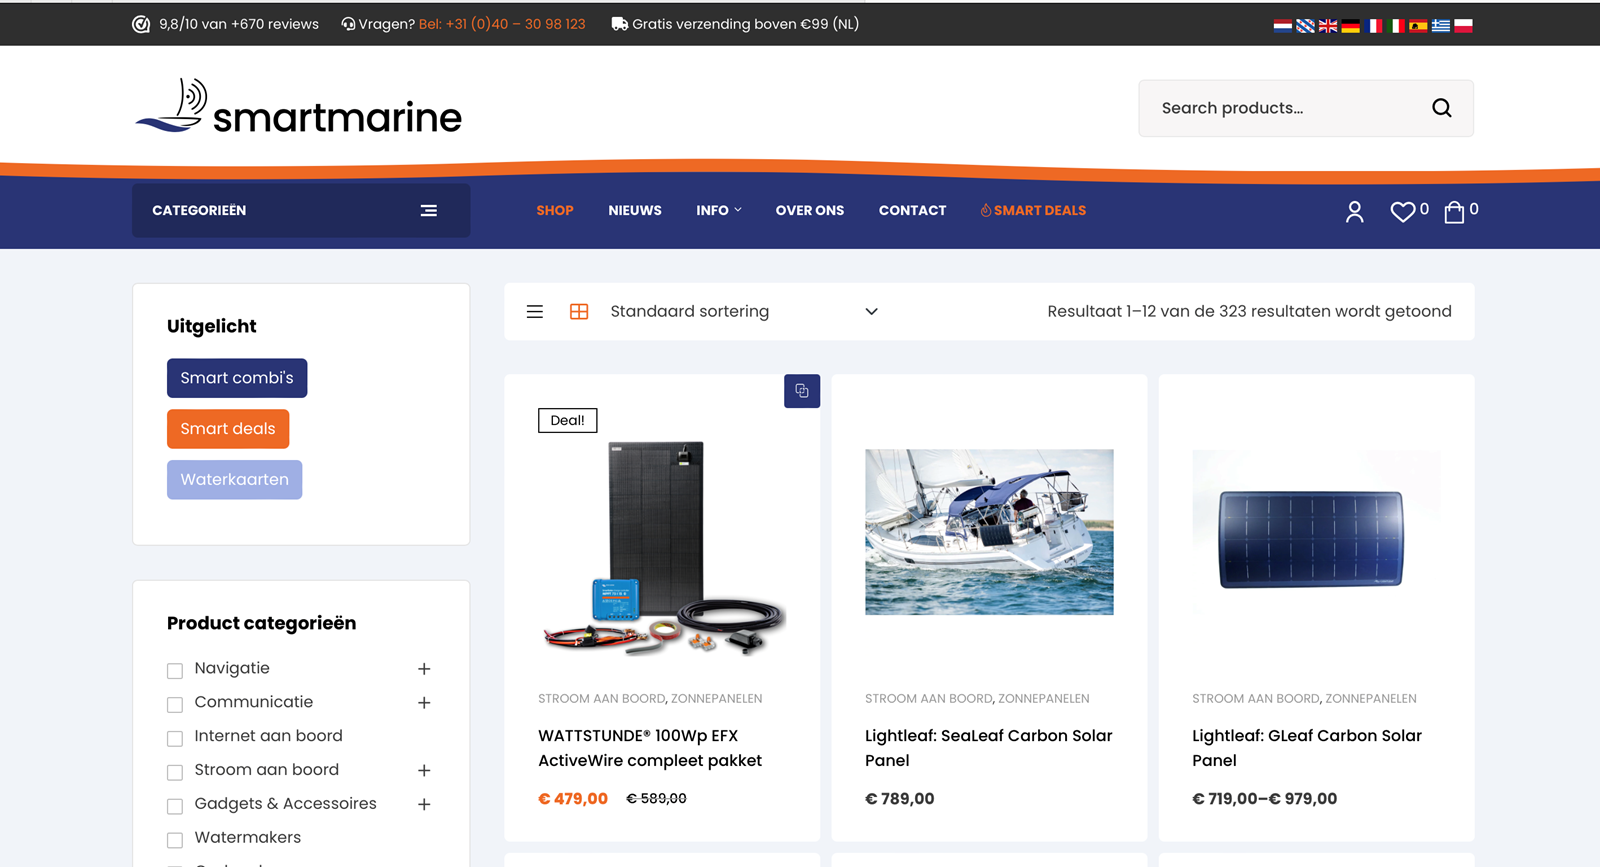Open the wishlist heart icon

(1402, 211)
